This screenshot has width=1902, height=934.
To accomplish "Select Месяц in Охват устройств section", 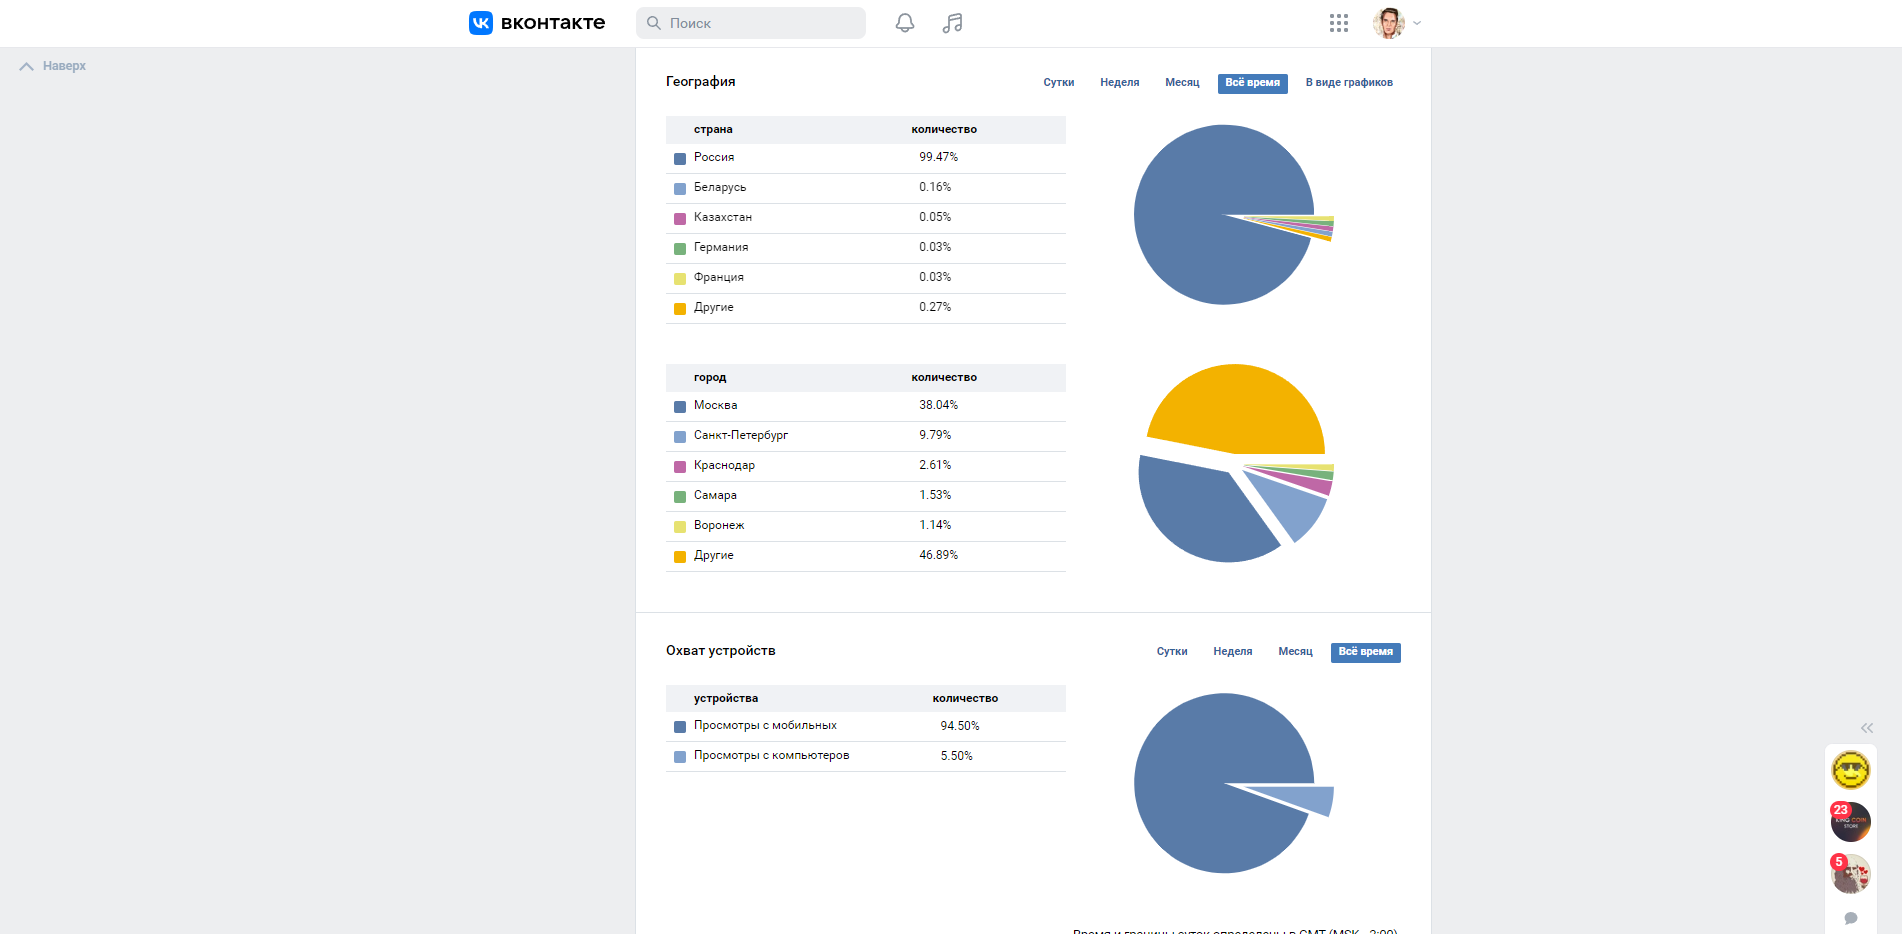I will coord(1295,652).
